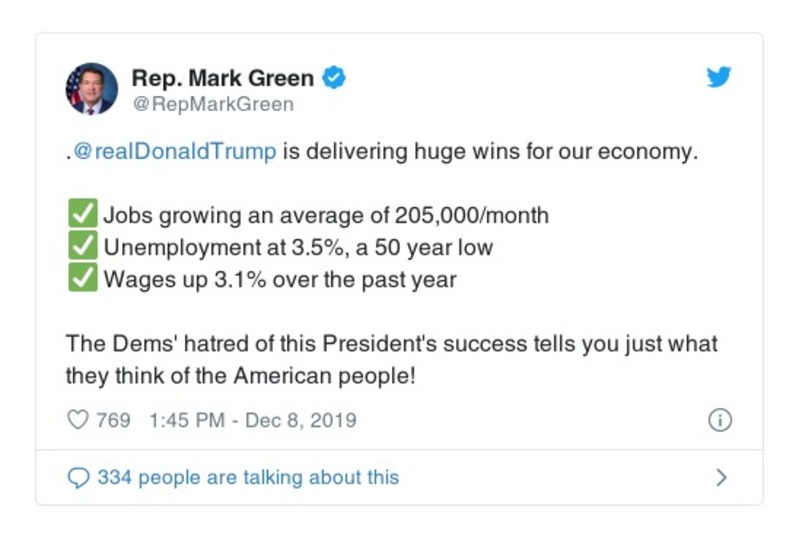This screenshot has height=538, width=799.
Task: Click the Rep. Mark Green display name
Action: 222,78
